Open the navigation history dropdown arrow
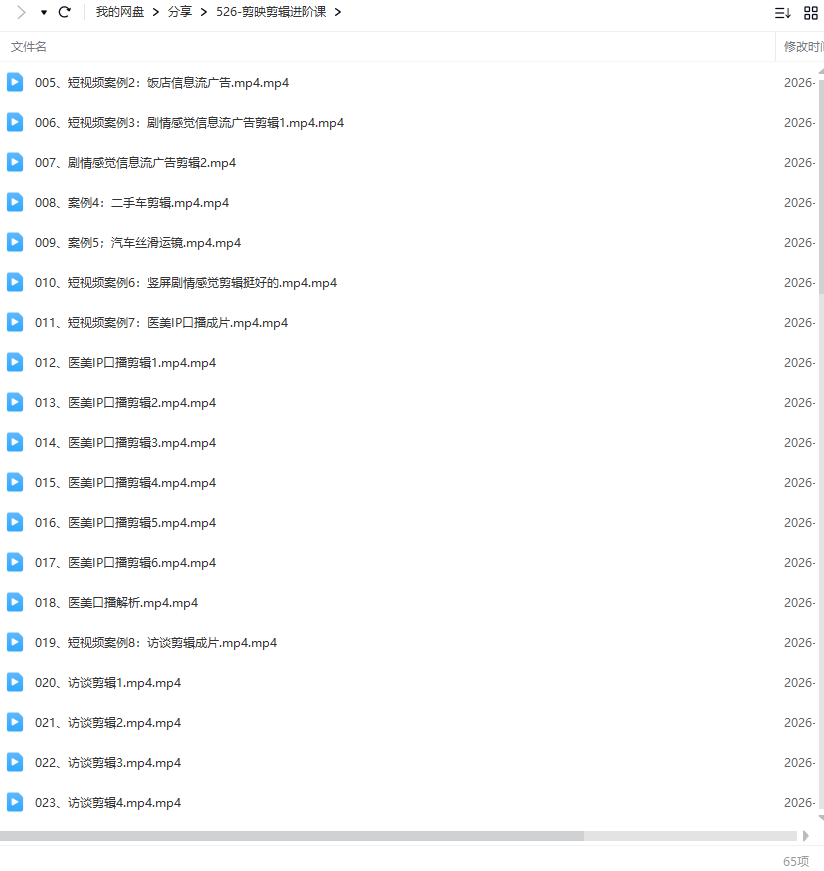824x871 pixels. tap(44, 13)
